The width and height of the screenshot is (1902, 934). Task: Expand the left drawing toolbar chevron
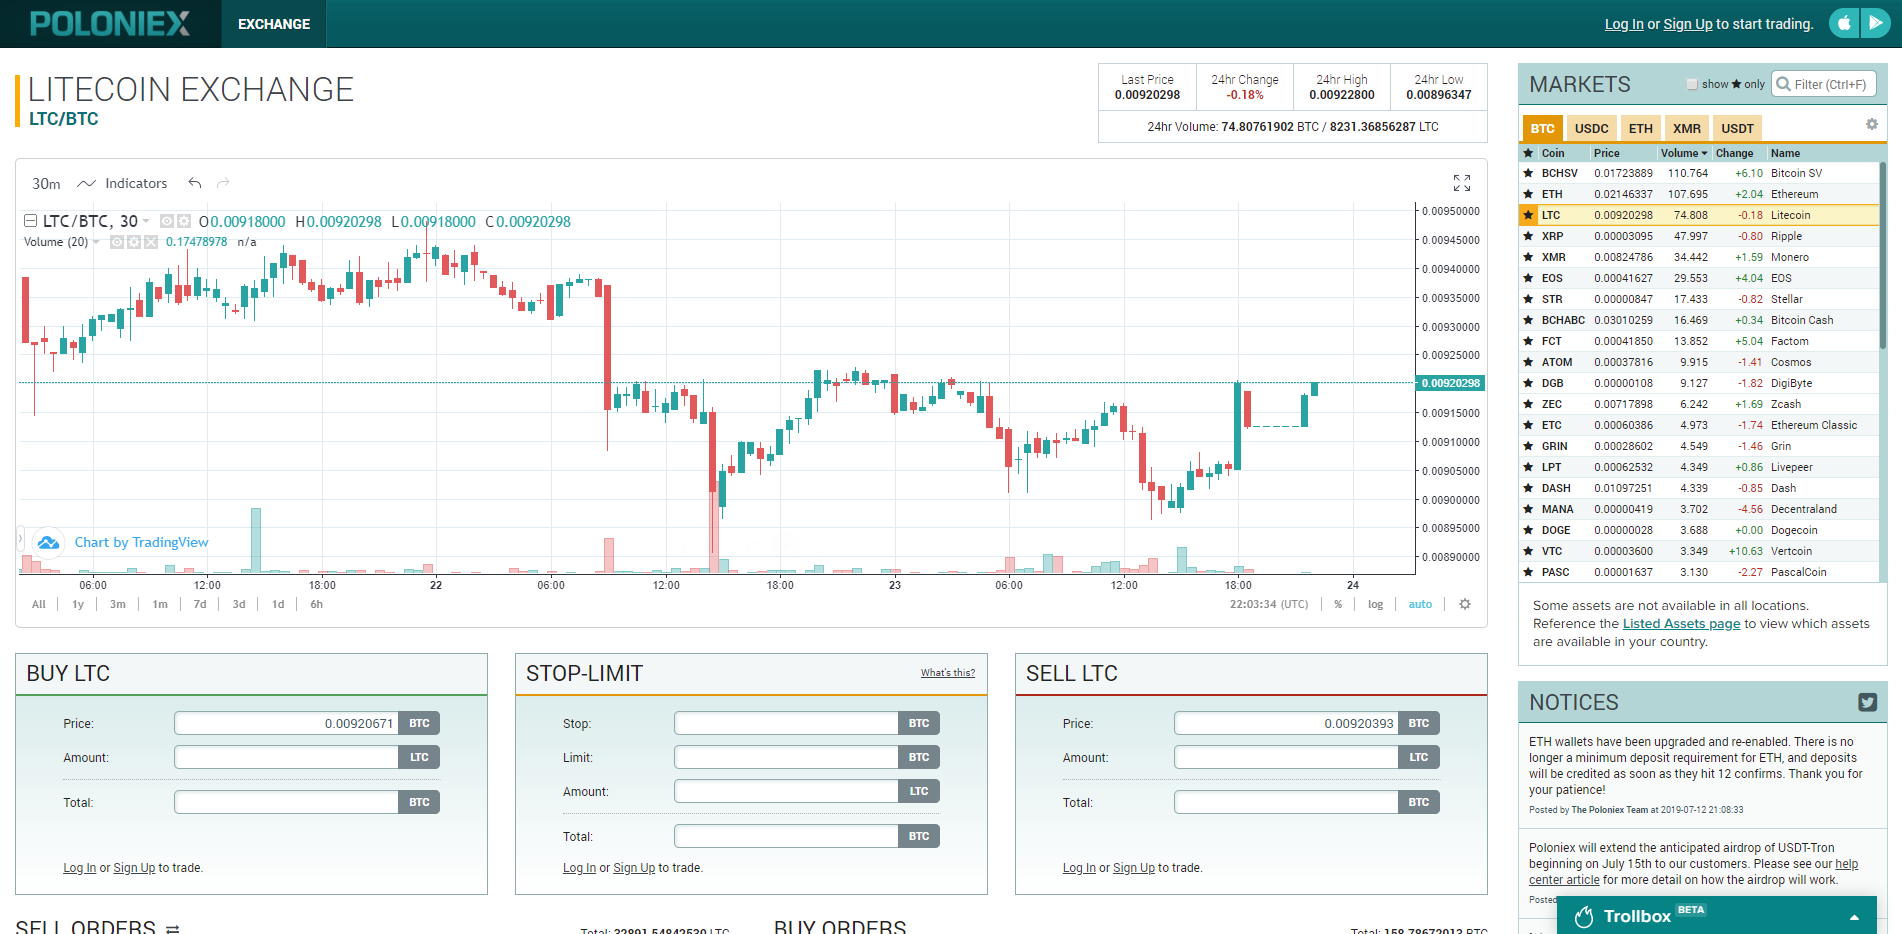[20, 539]
